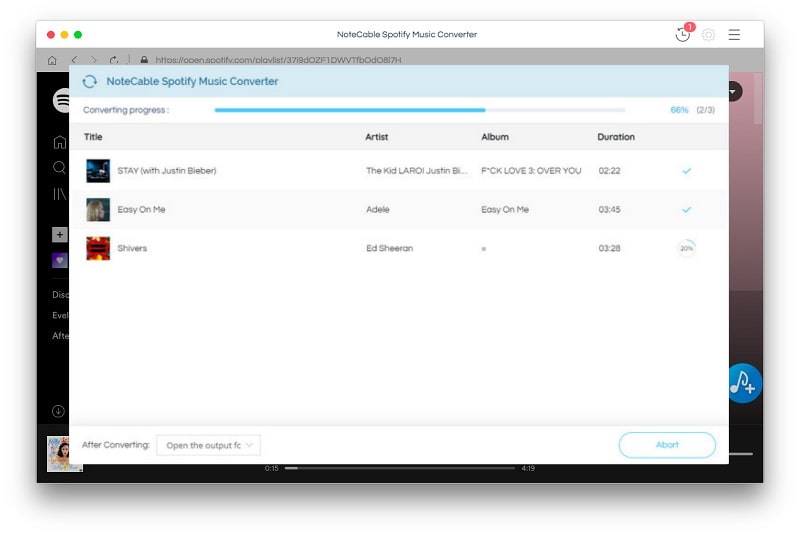Click the Abort button
The width and height of the screenshot is (800, 535).
667,445
